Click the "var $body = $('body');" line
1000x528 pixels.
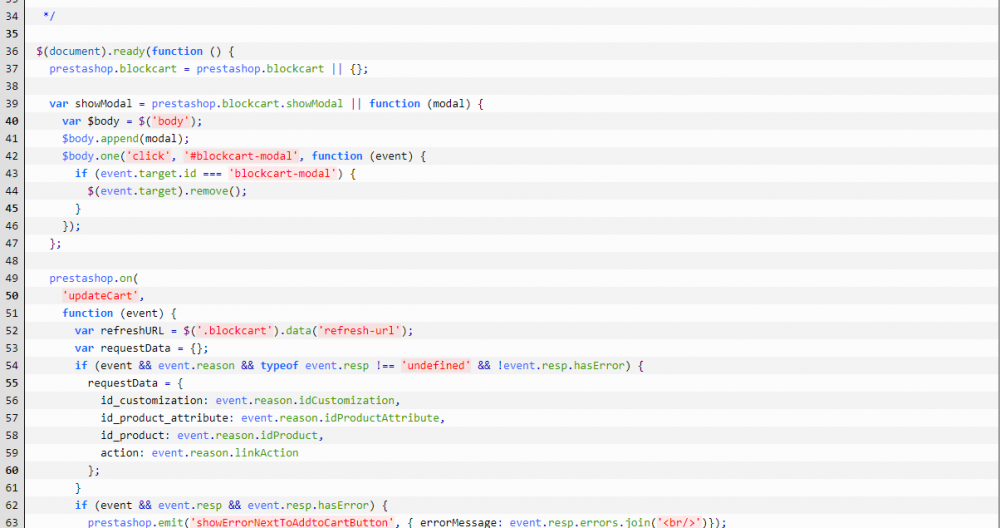click(132, 121)
